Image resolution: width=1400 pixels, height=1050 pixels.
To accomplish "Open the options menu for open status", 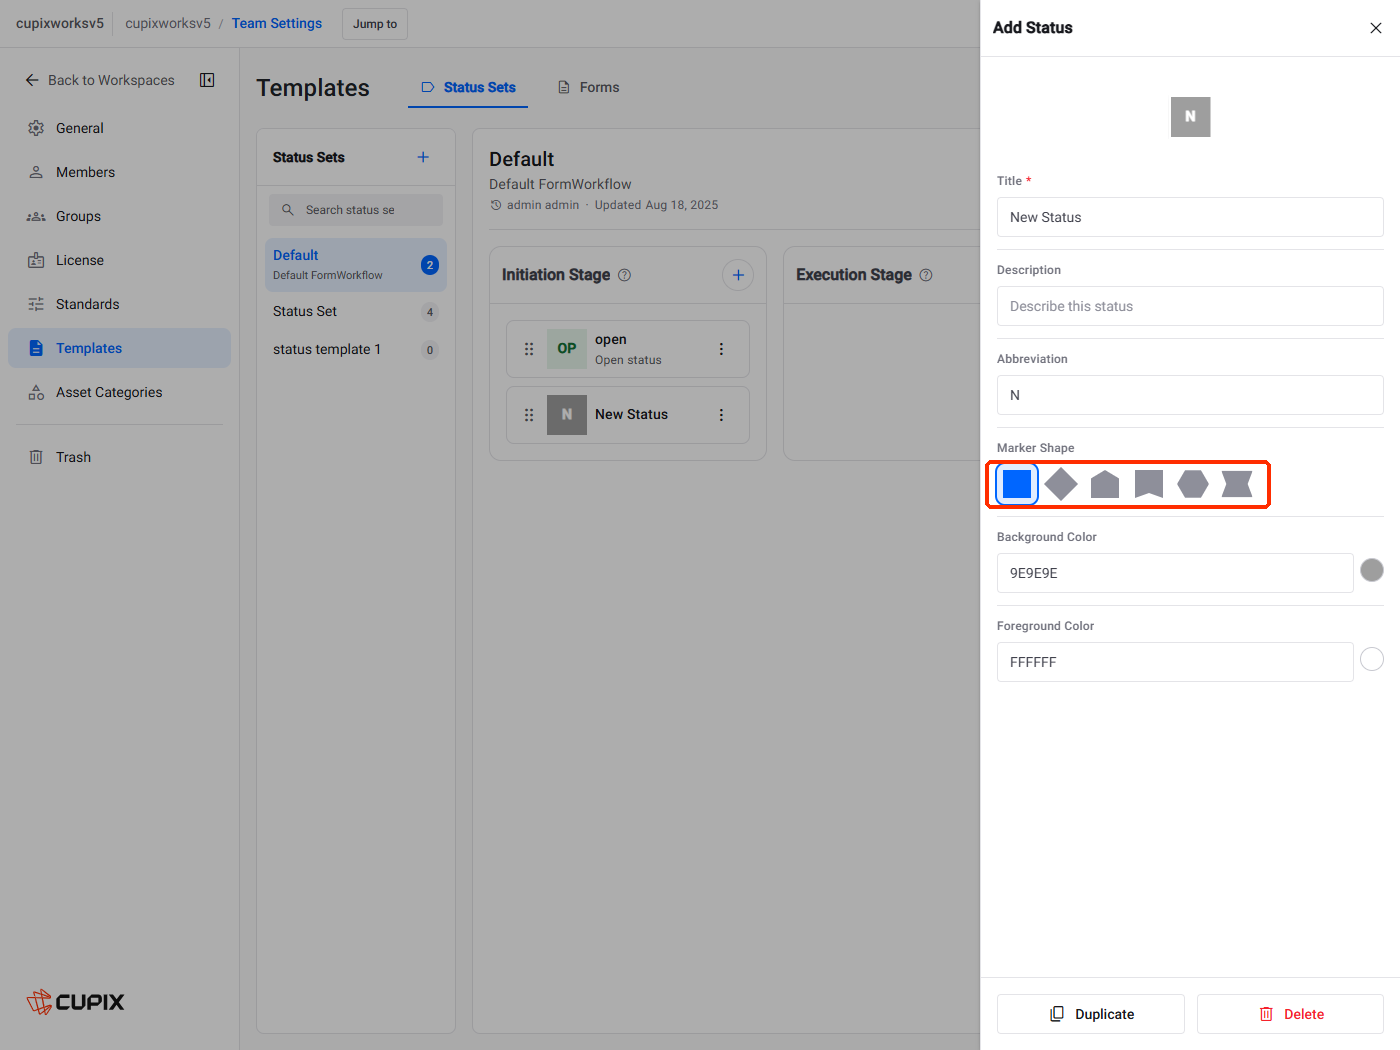I will point(721,349).
